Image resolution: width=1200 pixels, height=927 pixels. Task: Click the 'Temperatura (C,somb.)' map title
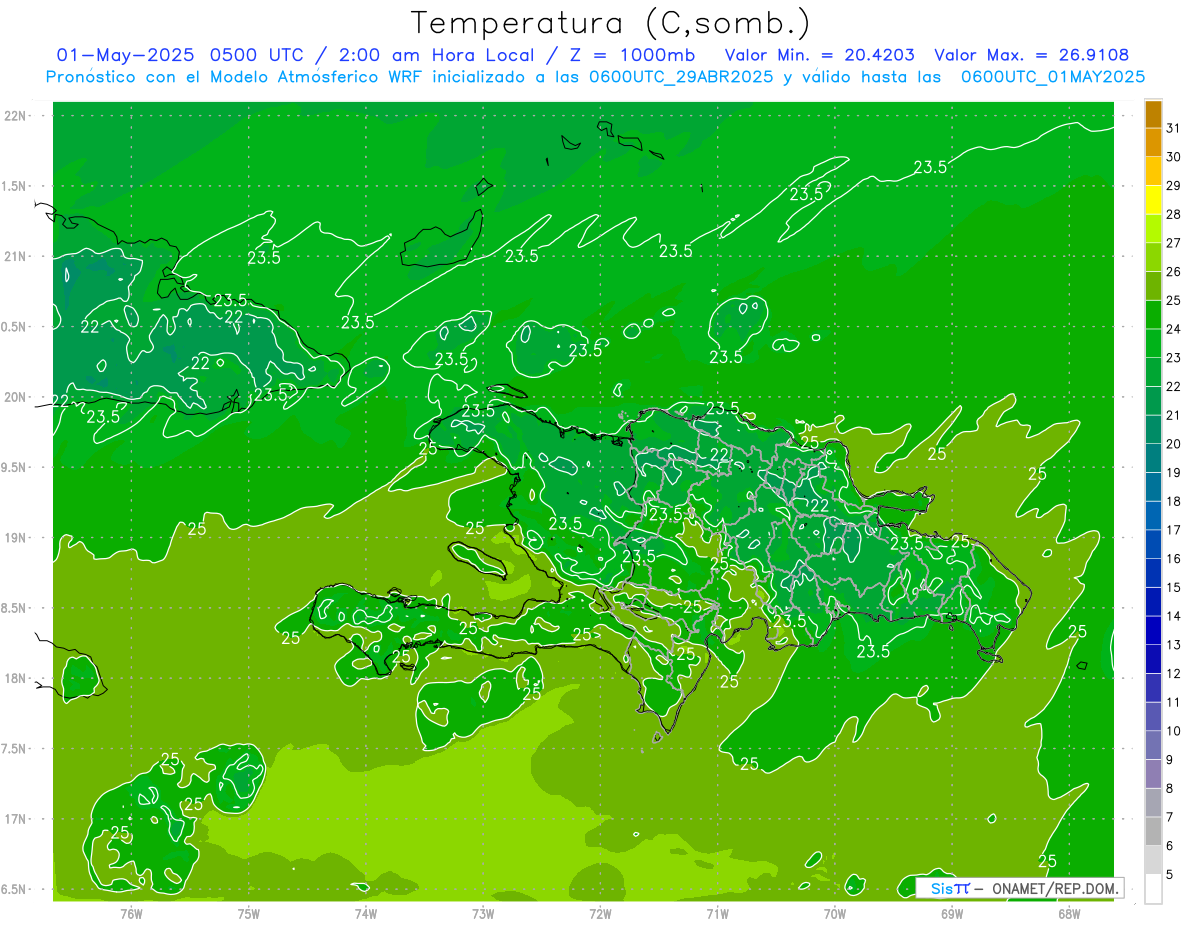[x=610, y=24]
